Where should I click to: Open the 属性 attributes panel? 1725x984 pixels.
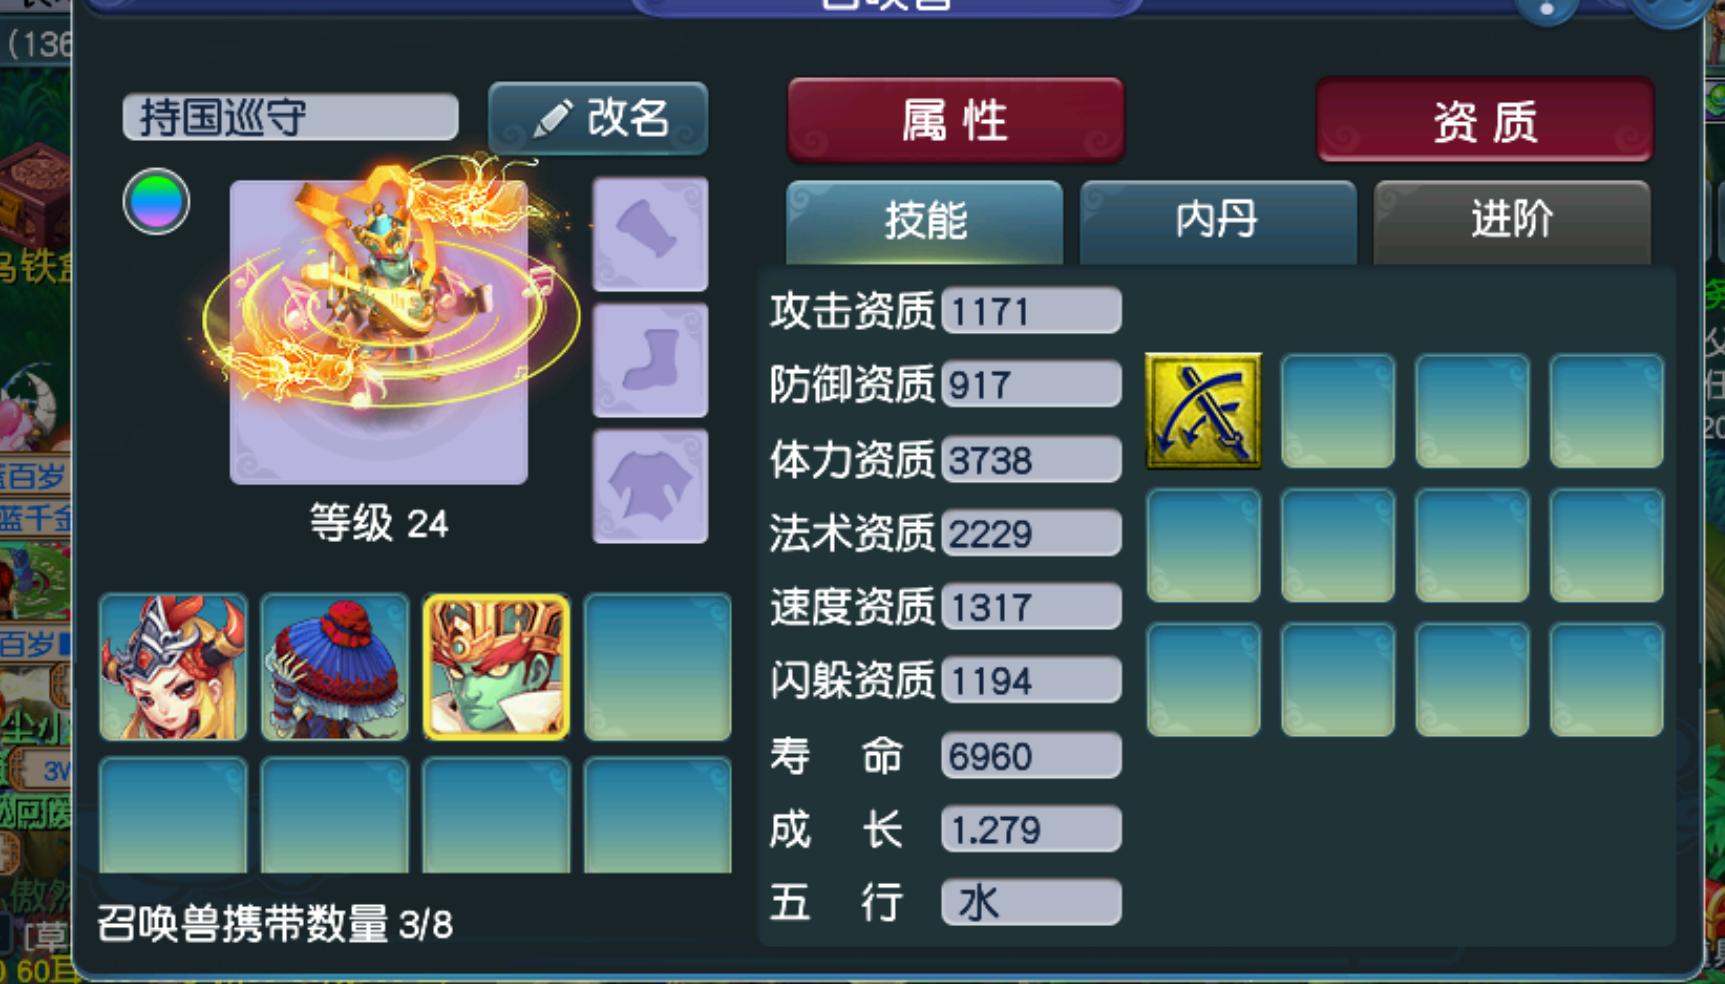click(x=956, y=120)
